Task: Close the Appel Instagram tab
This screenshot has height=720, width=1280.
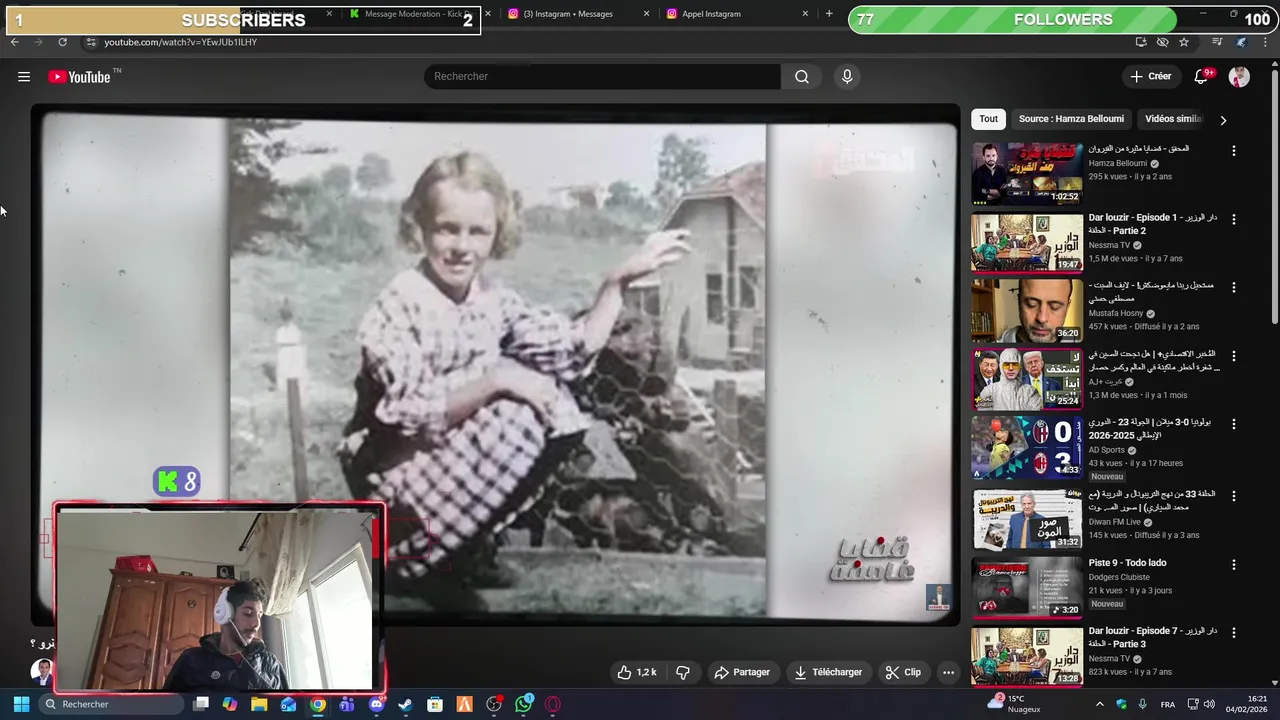Action: click(805, 14)
